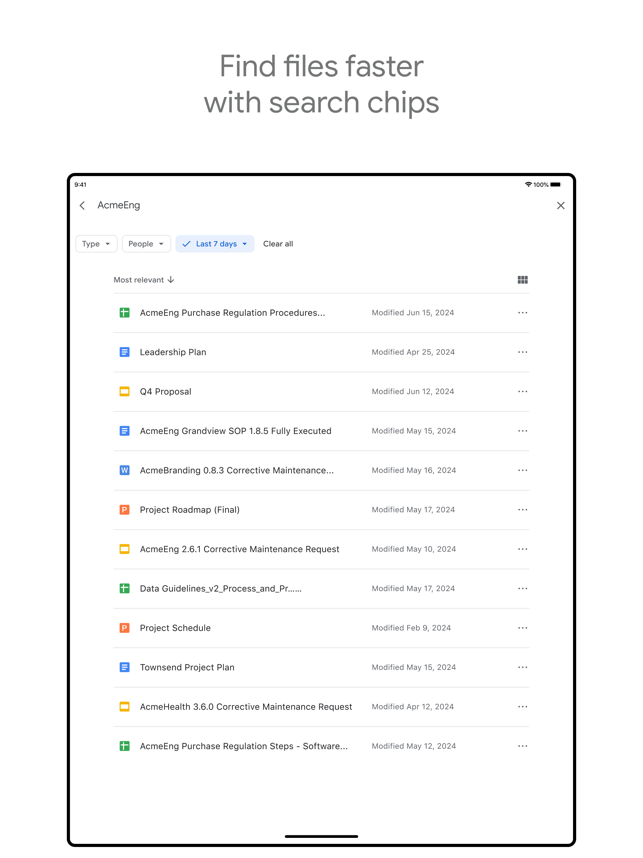Viewport: 643px width, 858px height.
Task: Open more options for Project Schedule
Action: pyautogui.click(x=523, y=628)
